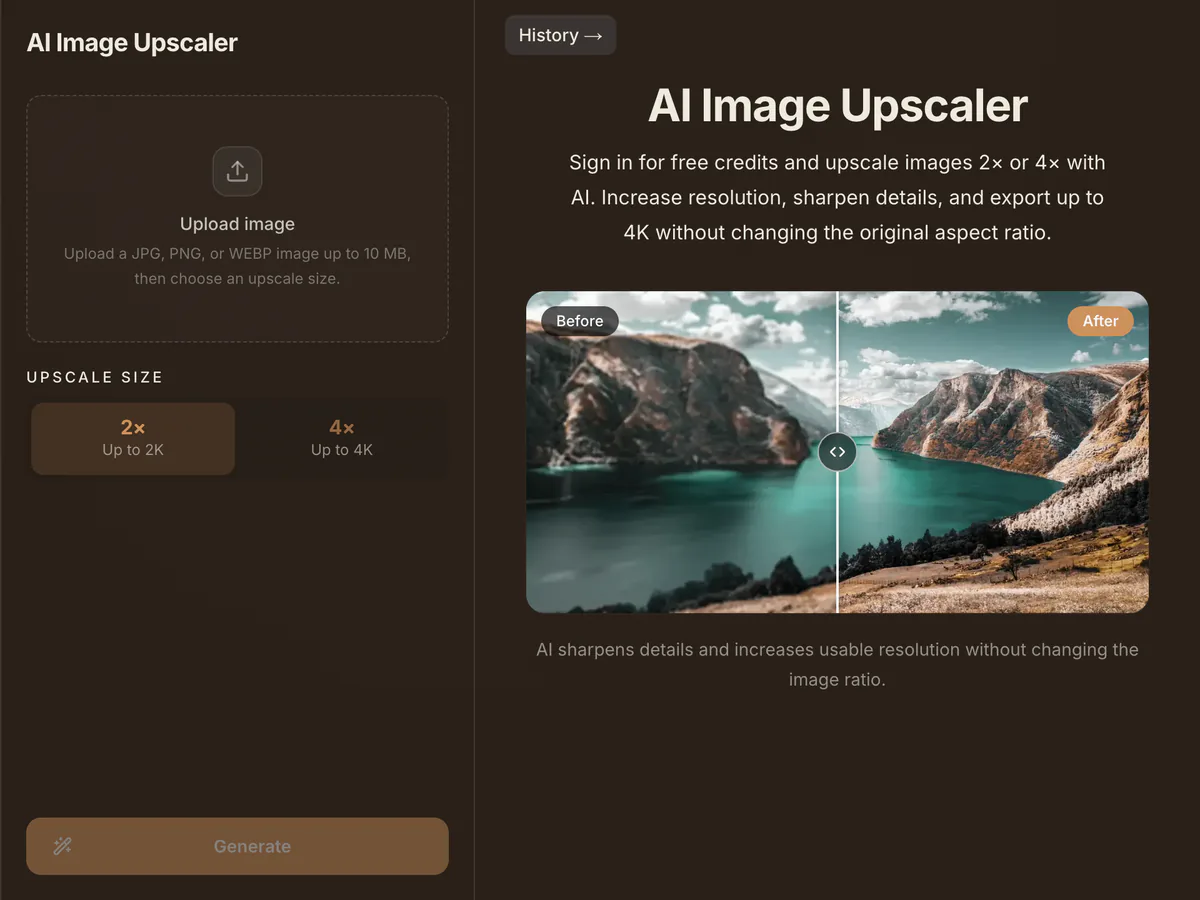Click the fjord comparison preview image

click(838, 452)
